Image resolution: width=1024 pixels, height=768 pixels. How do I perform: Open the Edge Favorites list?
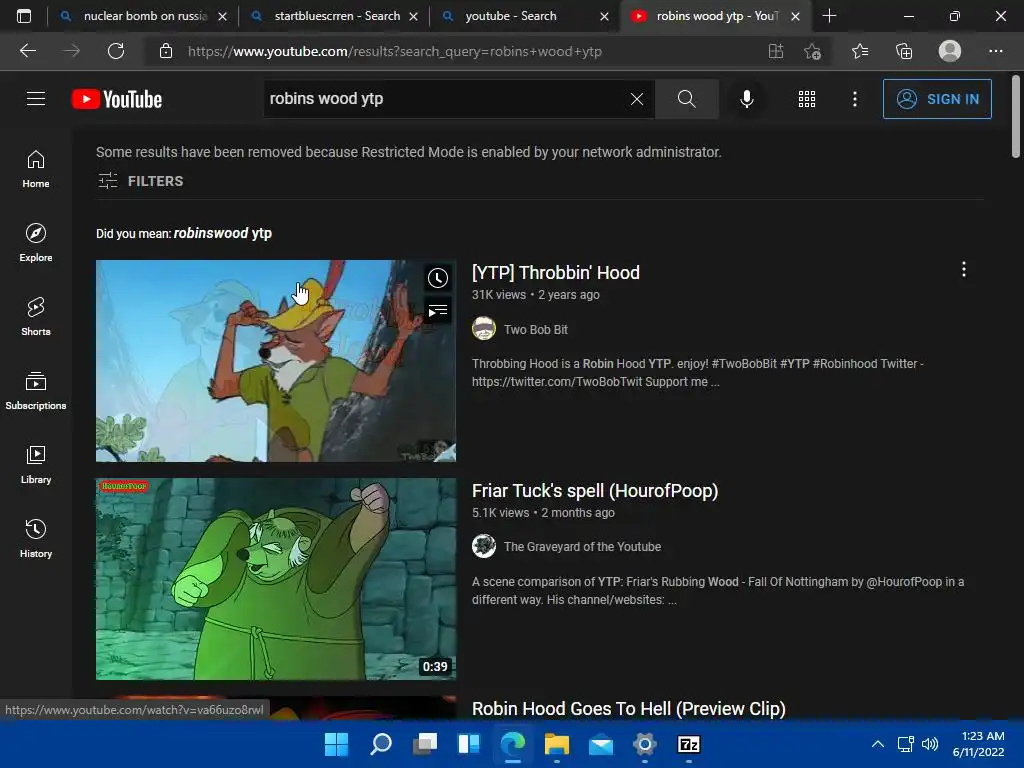click(x=860, y=51)
